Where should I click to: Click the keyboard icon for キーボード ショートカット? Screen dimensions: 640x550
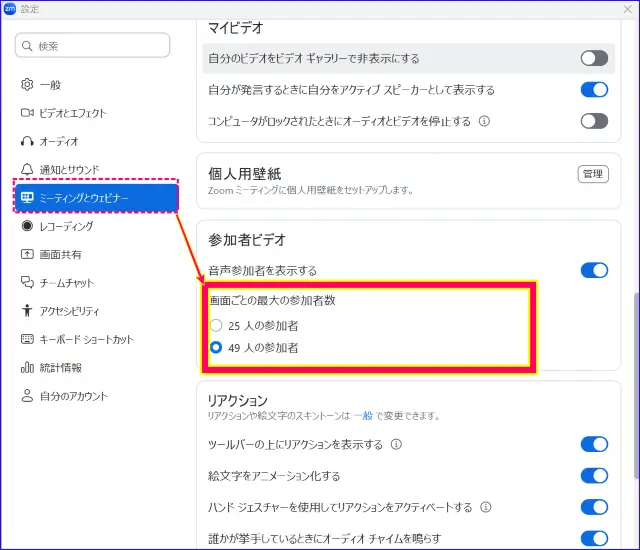click(x=27, y=339)
